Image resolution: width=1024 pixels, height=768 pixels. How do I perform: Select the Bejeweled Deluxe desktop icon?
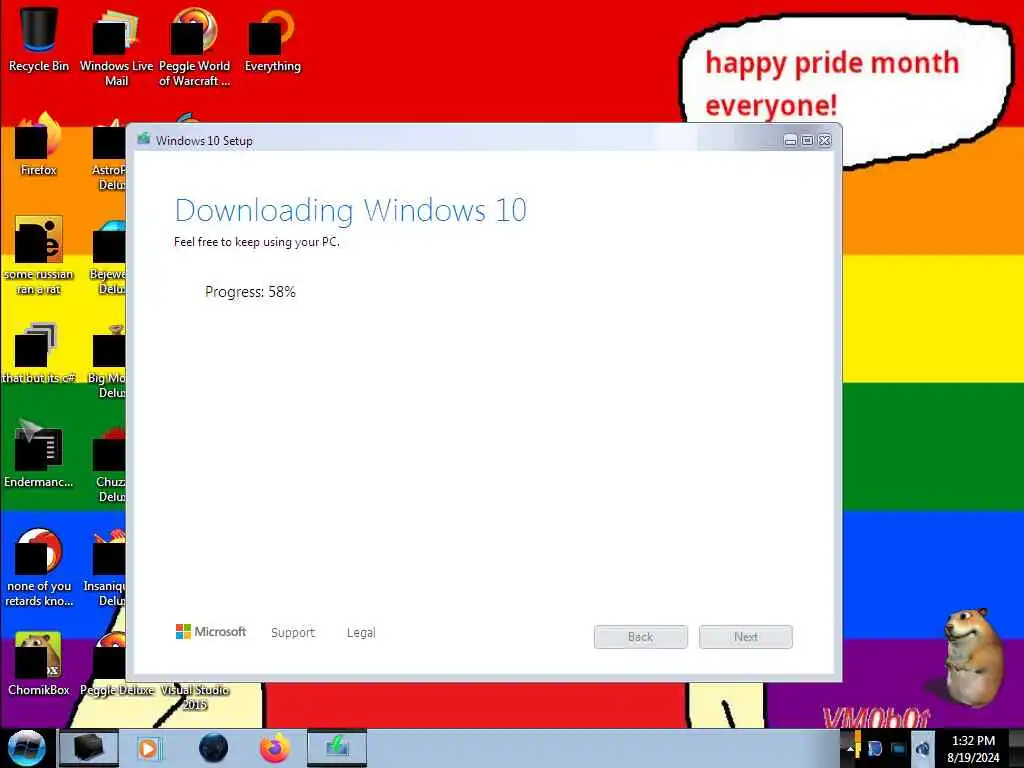[108, 258]
